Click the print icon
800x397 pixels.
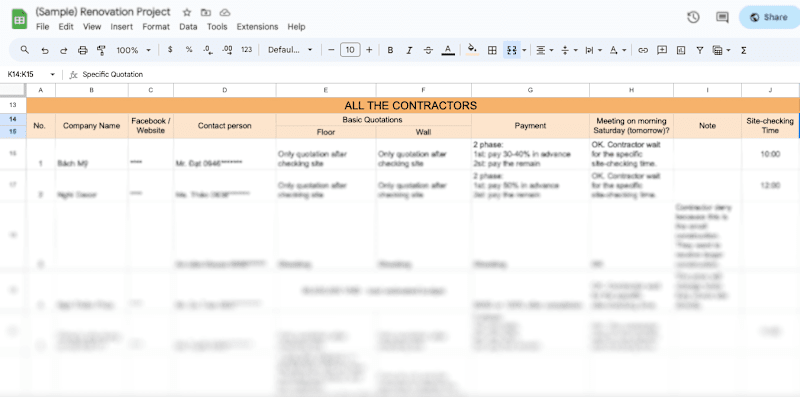[83, 50]
